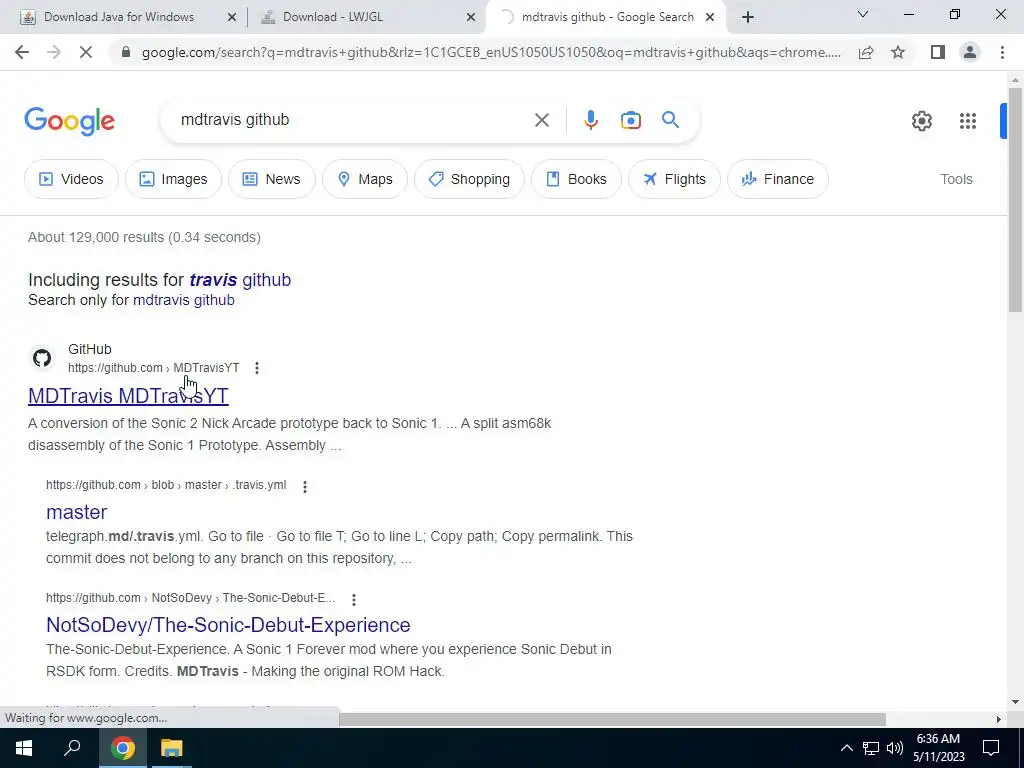The height and width of the screenshot is (768, 1024).
Task: Filter results by Maps
Action: 365,179
